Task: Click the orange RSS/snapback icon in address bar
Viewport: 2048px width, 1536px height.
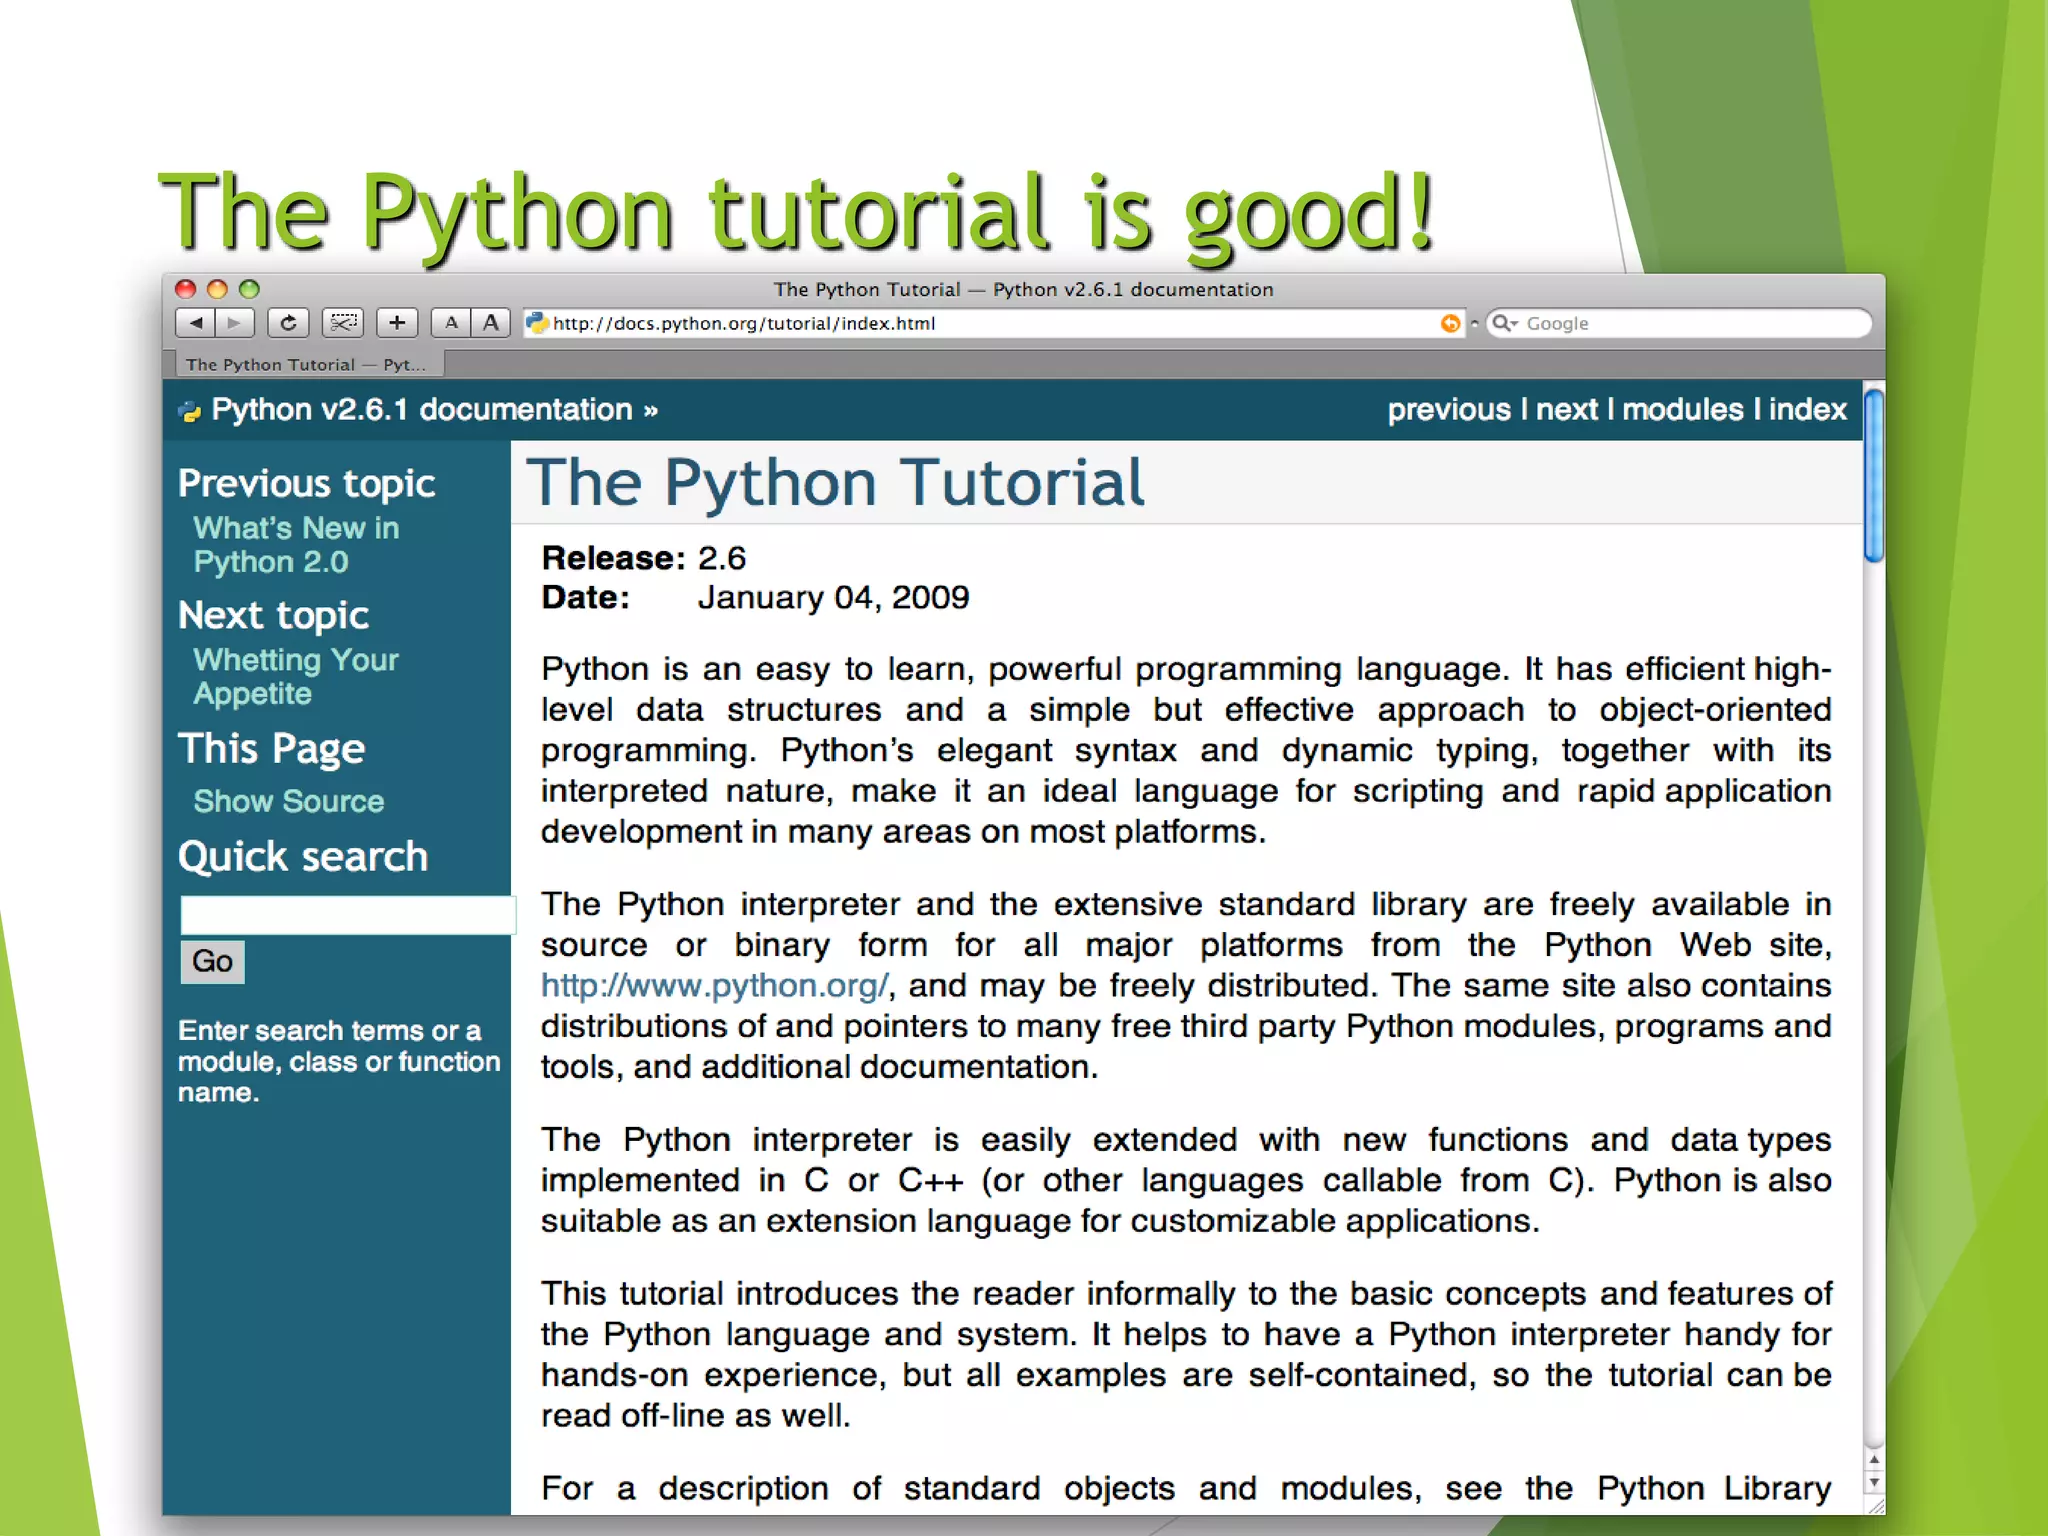Action: [1450, 323]
